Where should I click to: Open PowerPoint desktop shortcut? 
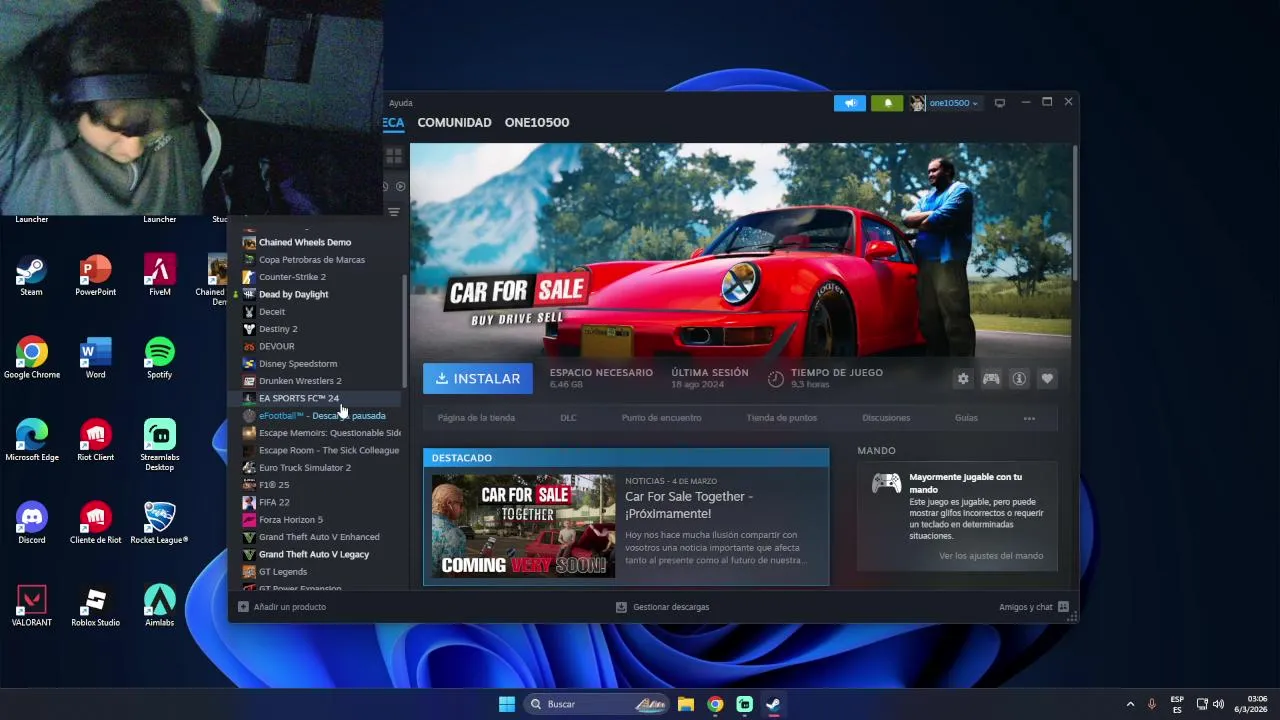click(x=96, y=275)
